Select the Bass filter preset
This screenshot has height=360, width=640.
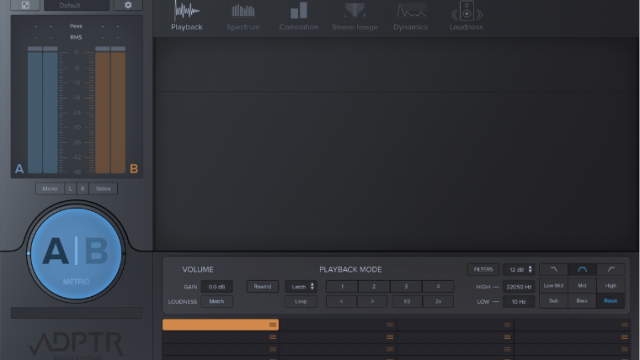582,301
